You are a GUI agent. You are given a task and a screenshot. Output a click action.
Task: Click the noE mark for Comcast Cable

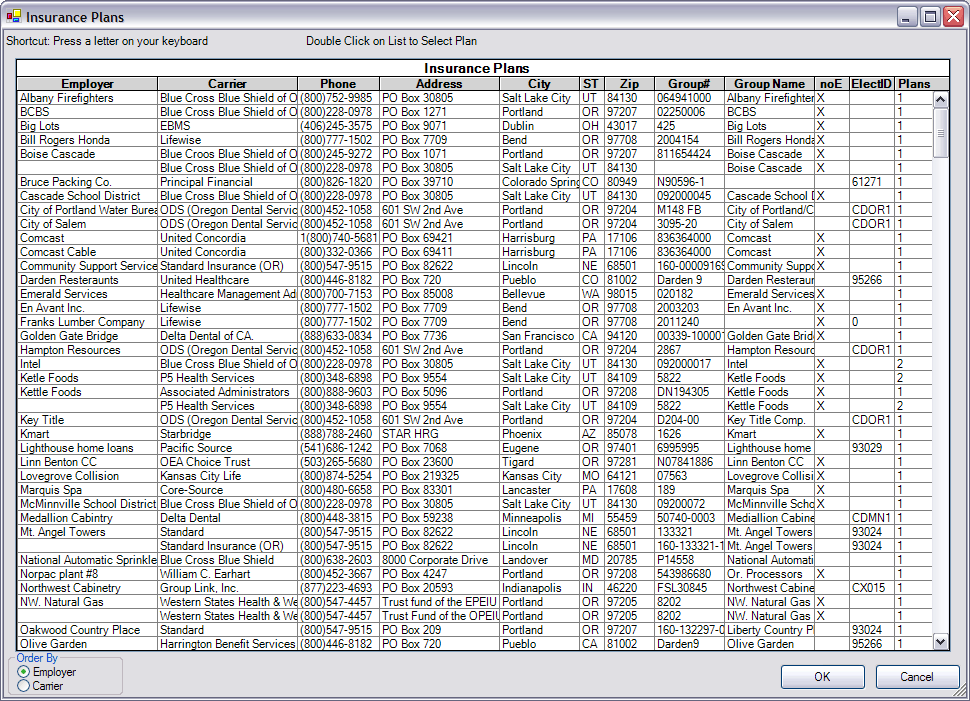(821, 252)
